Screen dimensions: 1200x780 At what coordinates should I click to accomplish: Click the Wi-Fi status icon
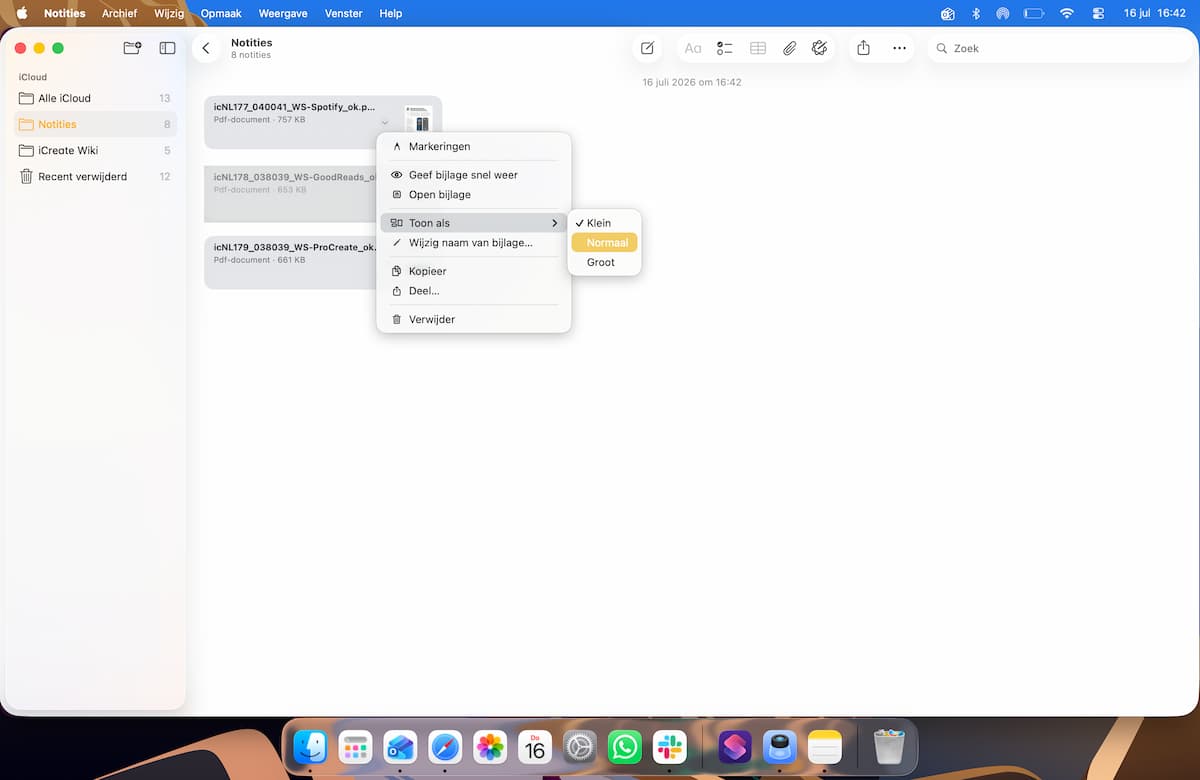[x=1067, y=13]
